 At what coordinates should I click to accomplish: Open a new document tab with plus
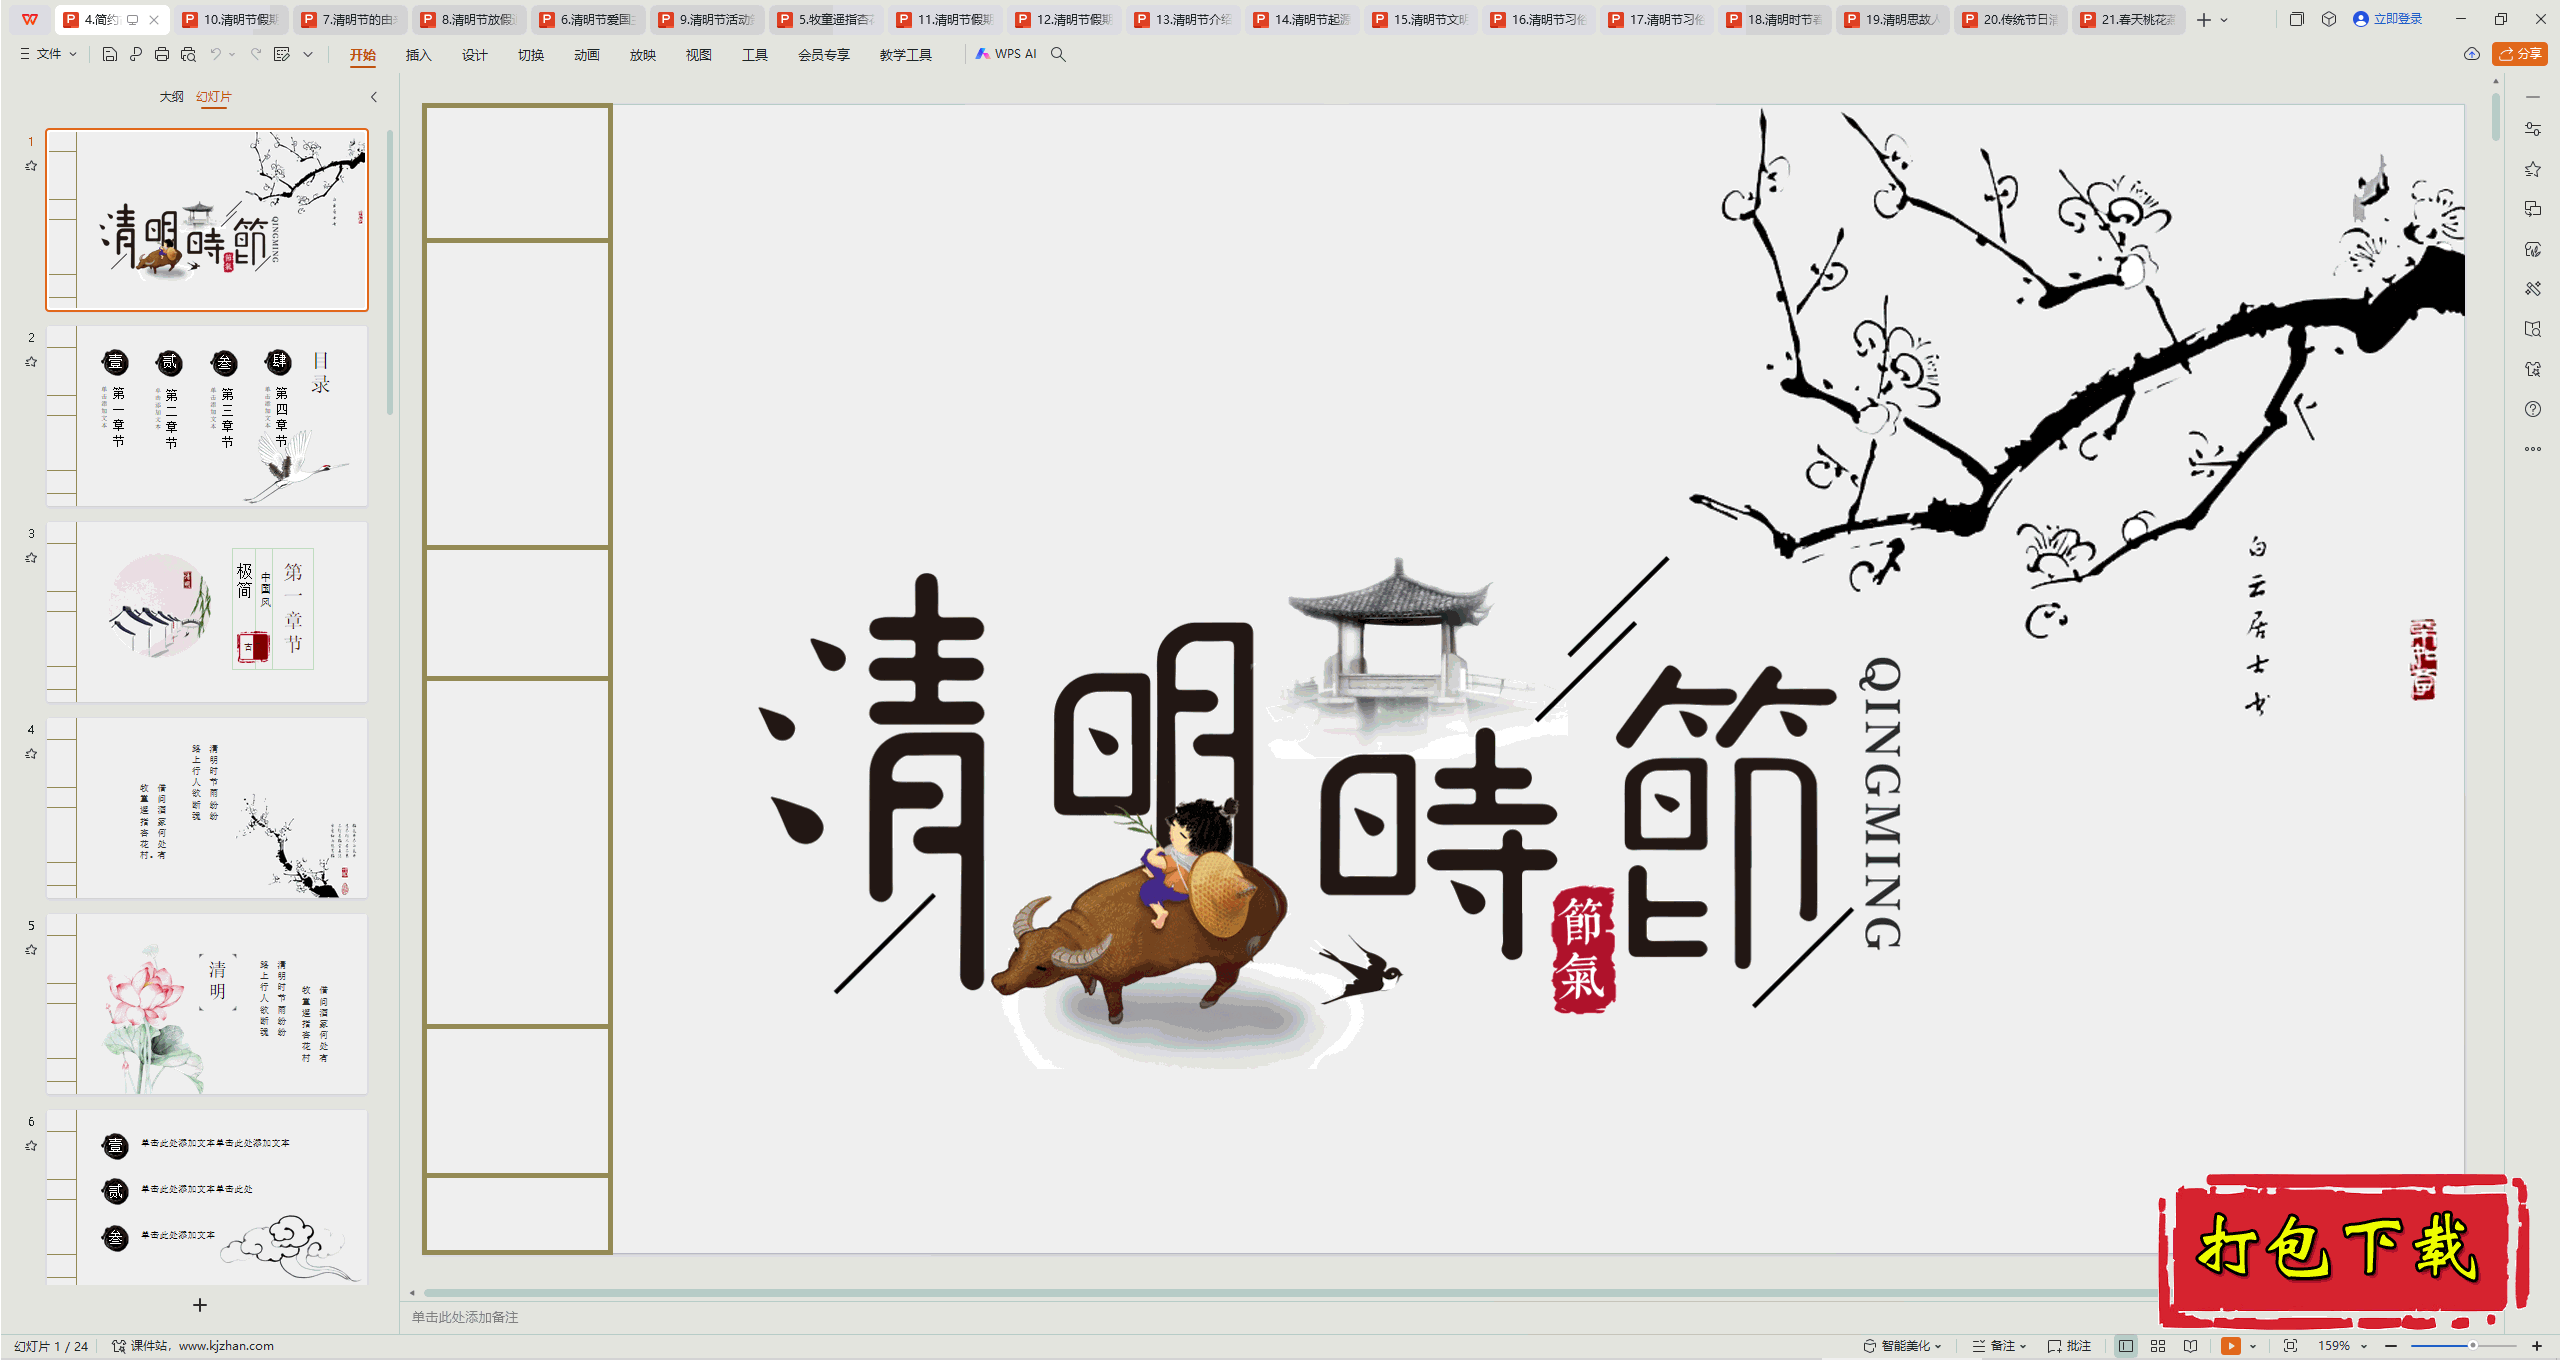pyautogui.click(x=2203, y=20)
